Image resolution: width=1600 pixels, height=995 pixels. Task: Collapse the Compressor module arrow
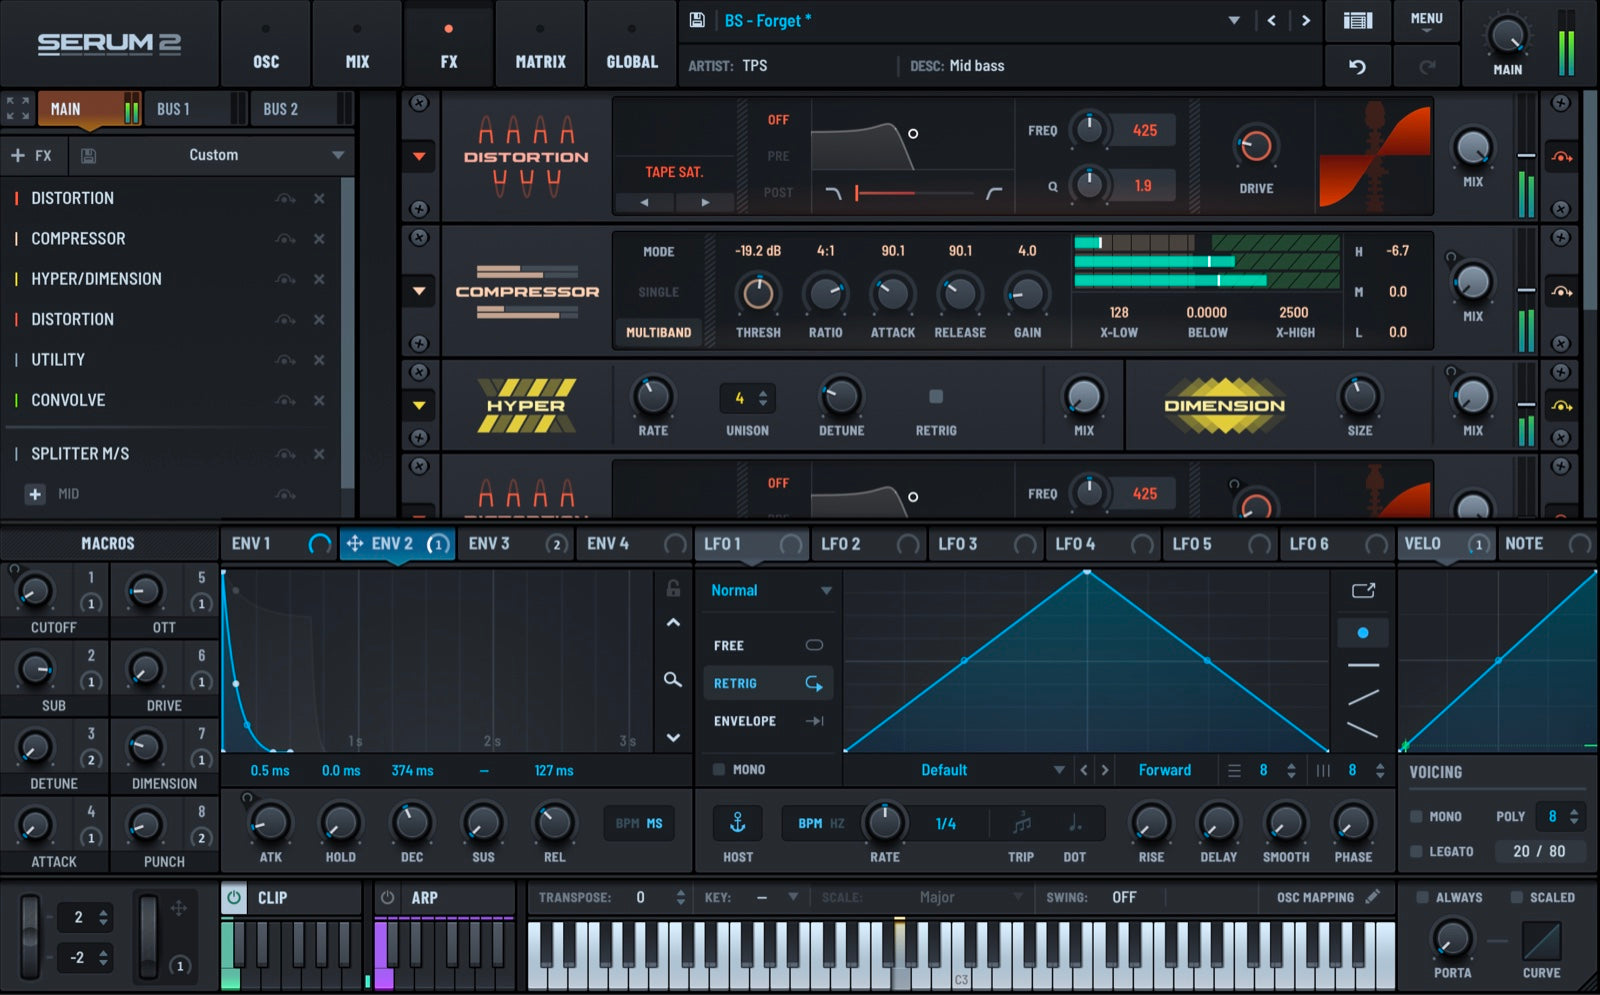pyautogui.click(x=419, y=291)
